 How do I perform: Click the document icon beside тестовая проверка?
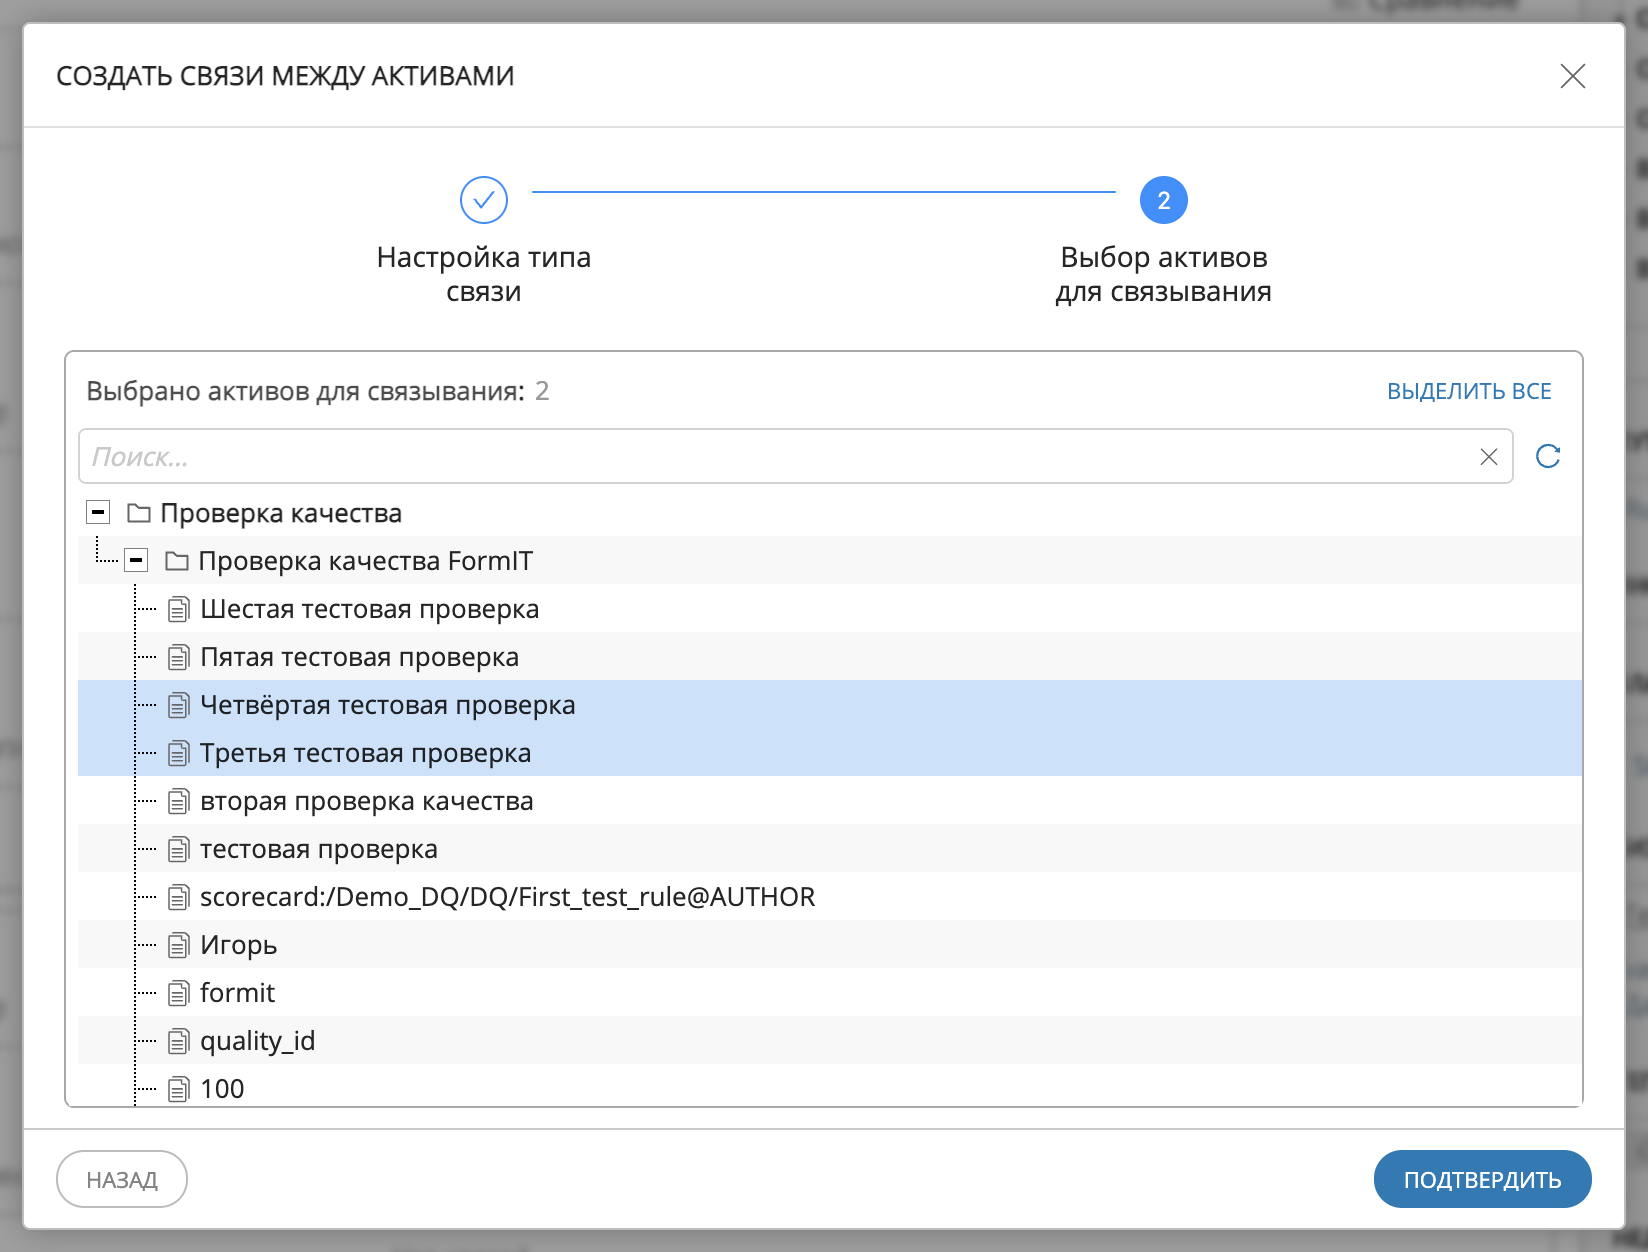179,848
